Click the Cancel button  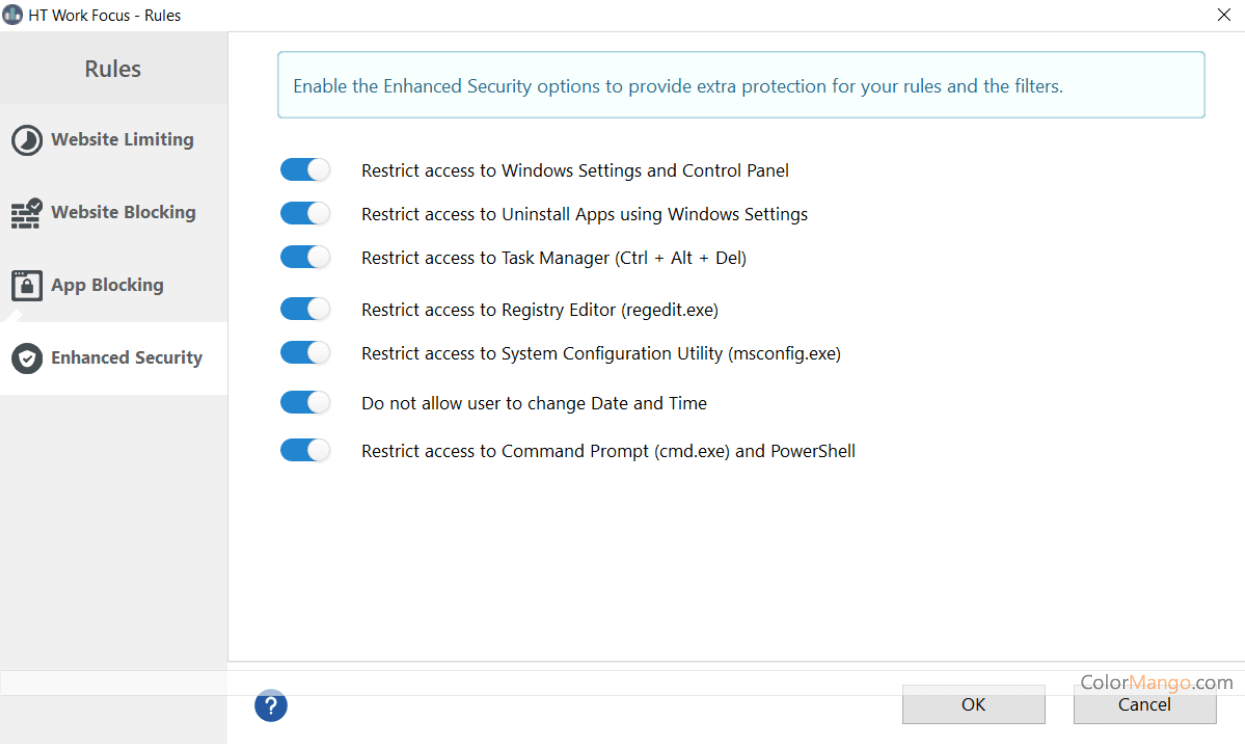(1144, 705)
